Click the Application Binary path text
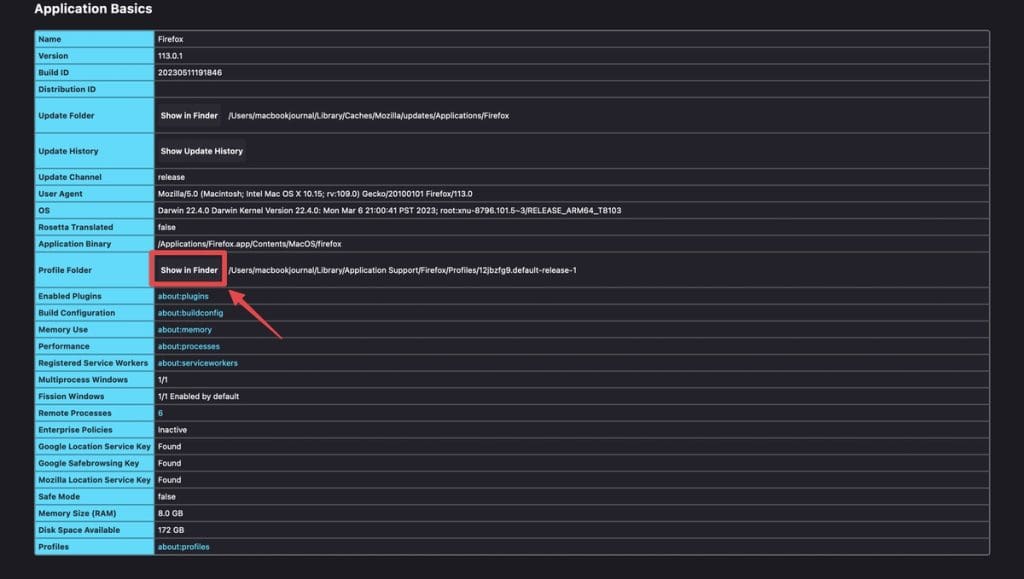The width and height of the screenshot is (1024, 579). 249,243
